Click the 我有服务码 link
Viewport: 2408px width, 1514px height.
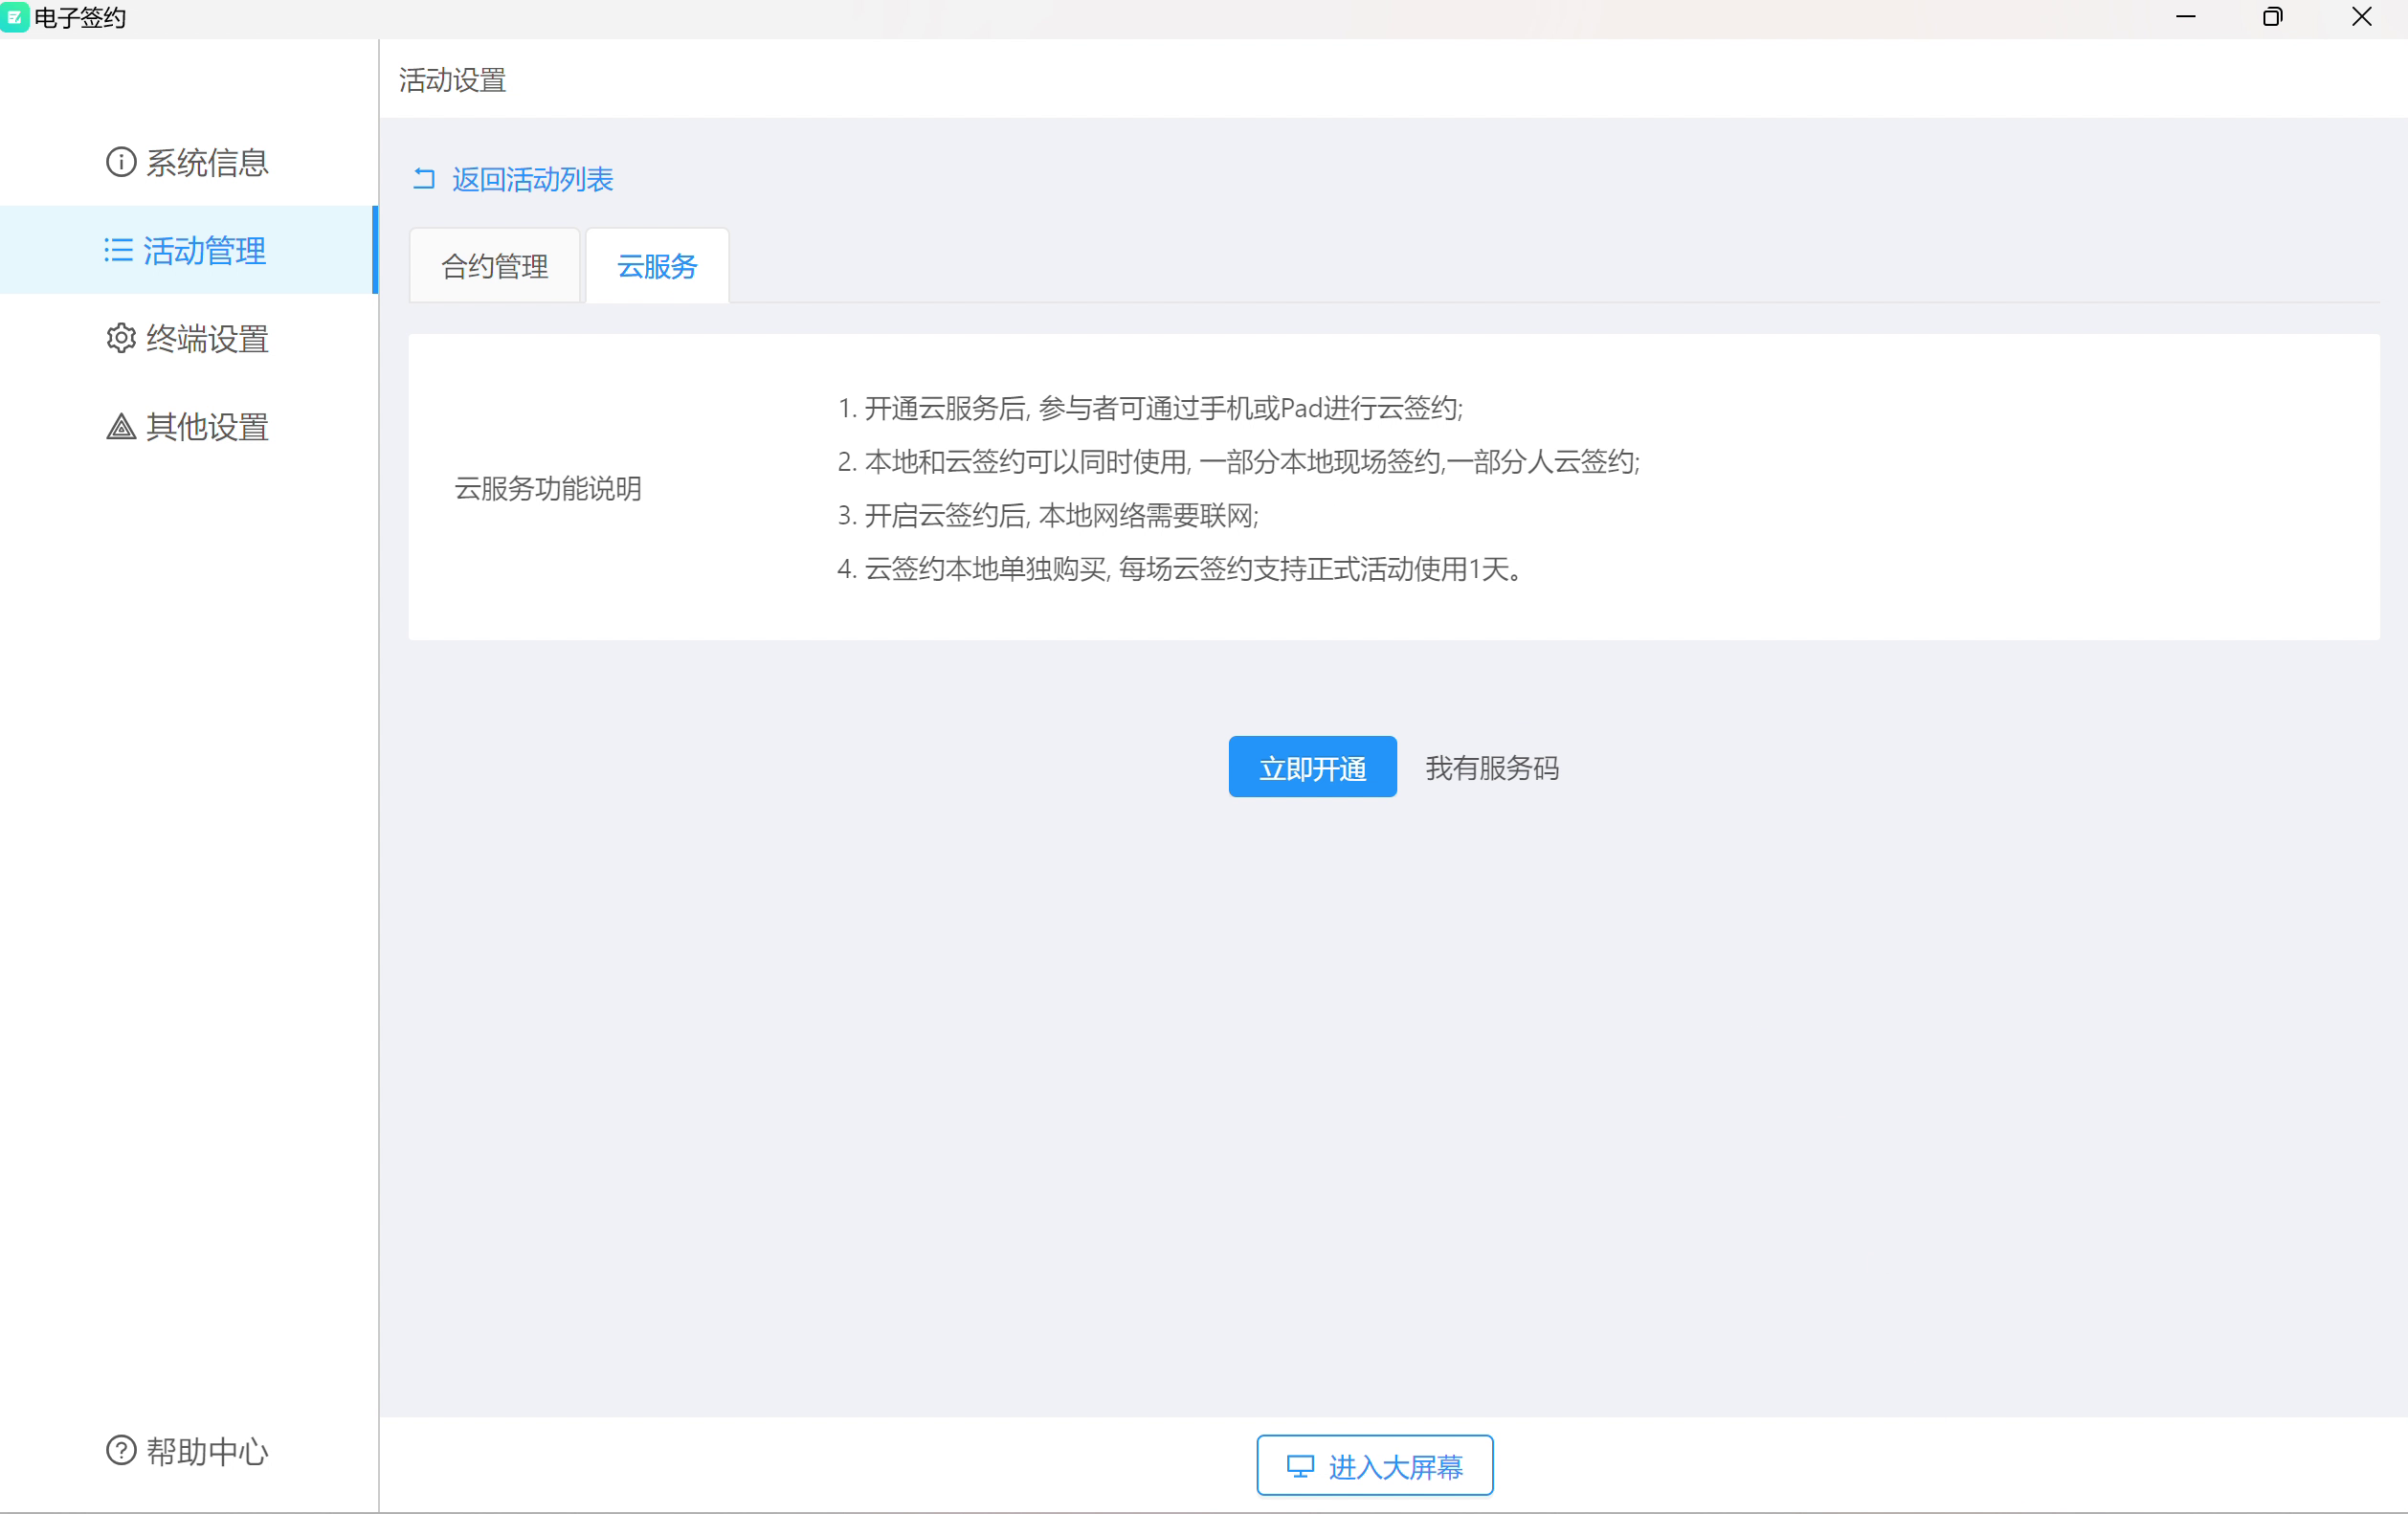point(1491,768)
